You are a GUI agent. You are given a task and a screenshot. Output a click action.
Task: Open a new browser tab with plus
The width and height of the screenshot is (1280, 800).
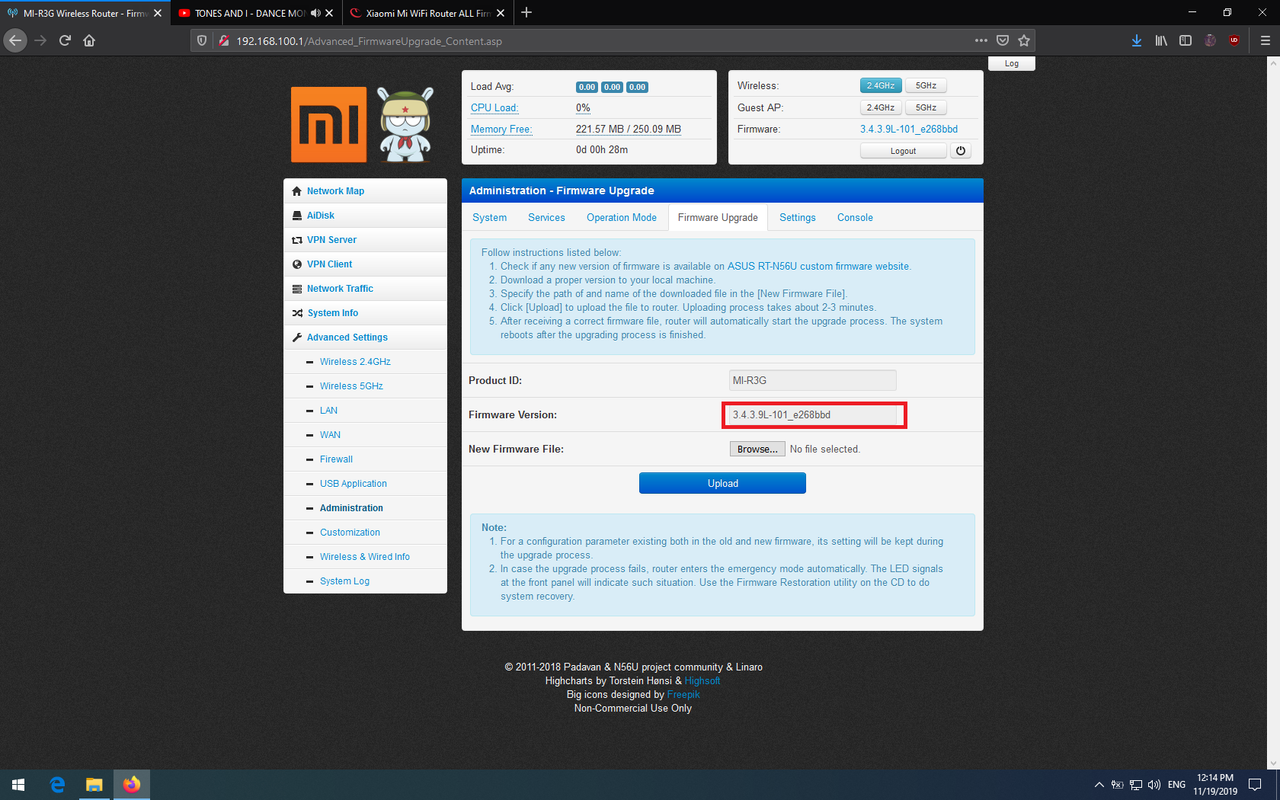pyautogui.click(x=527, y=13)
